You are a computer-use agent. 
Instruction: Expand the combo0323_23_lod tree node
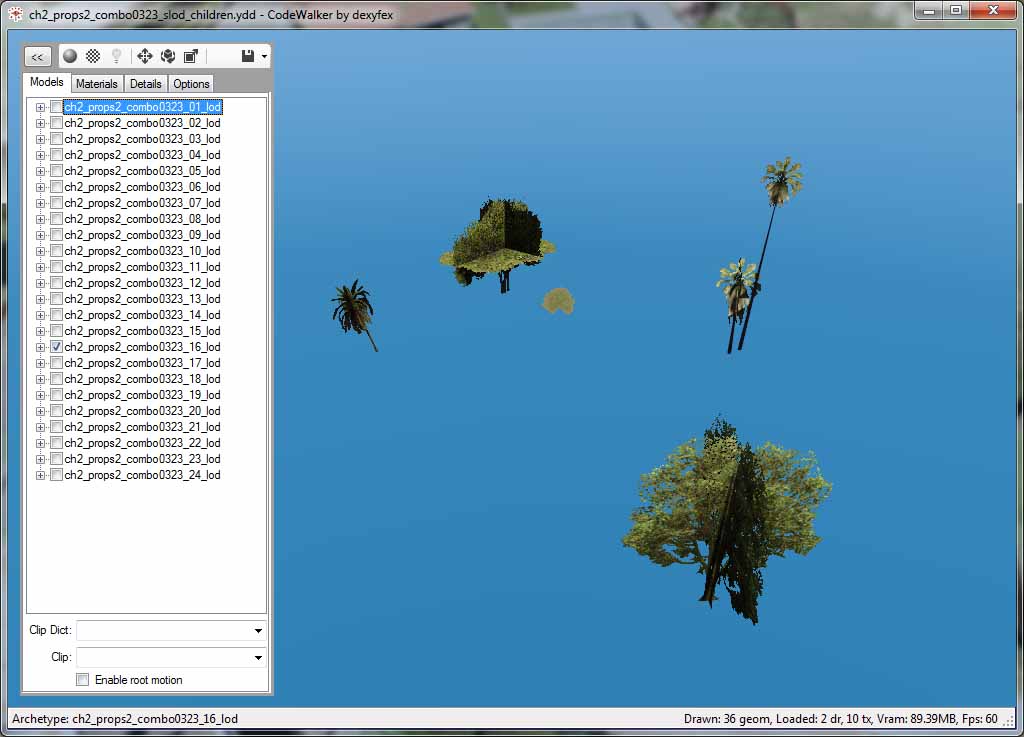coord(40,459)
